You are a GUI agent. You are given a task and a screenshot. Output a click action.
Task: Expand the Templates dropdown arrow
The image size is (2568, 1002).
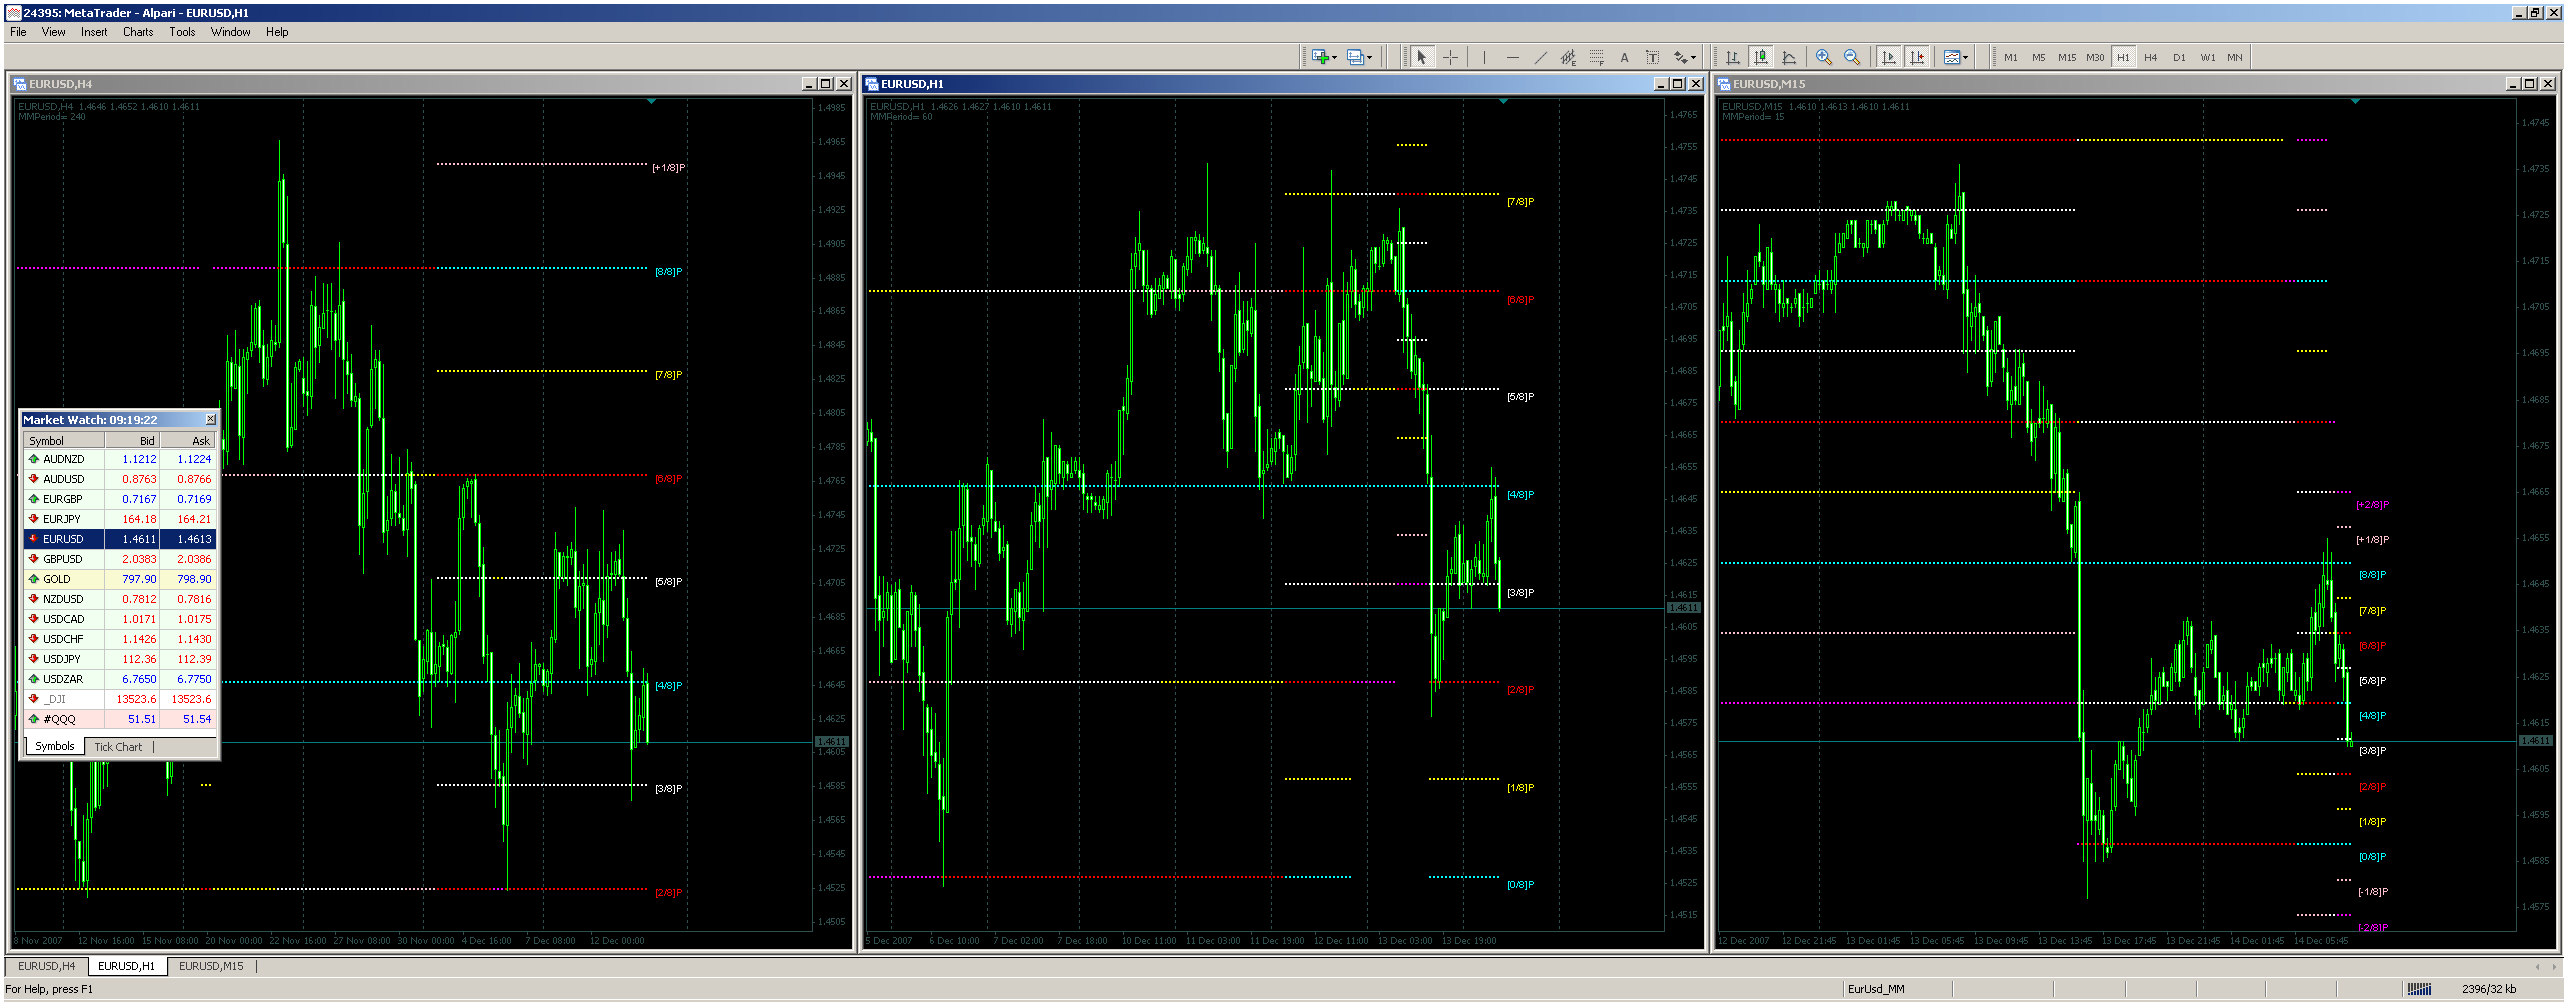pyautogui.click(x=1965, y=57)
